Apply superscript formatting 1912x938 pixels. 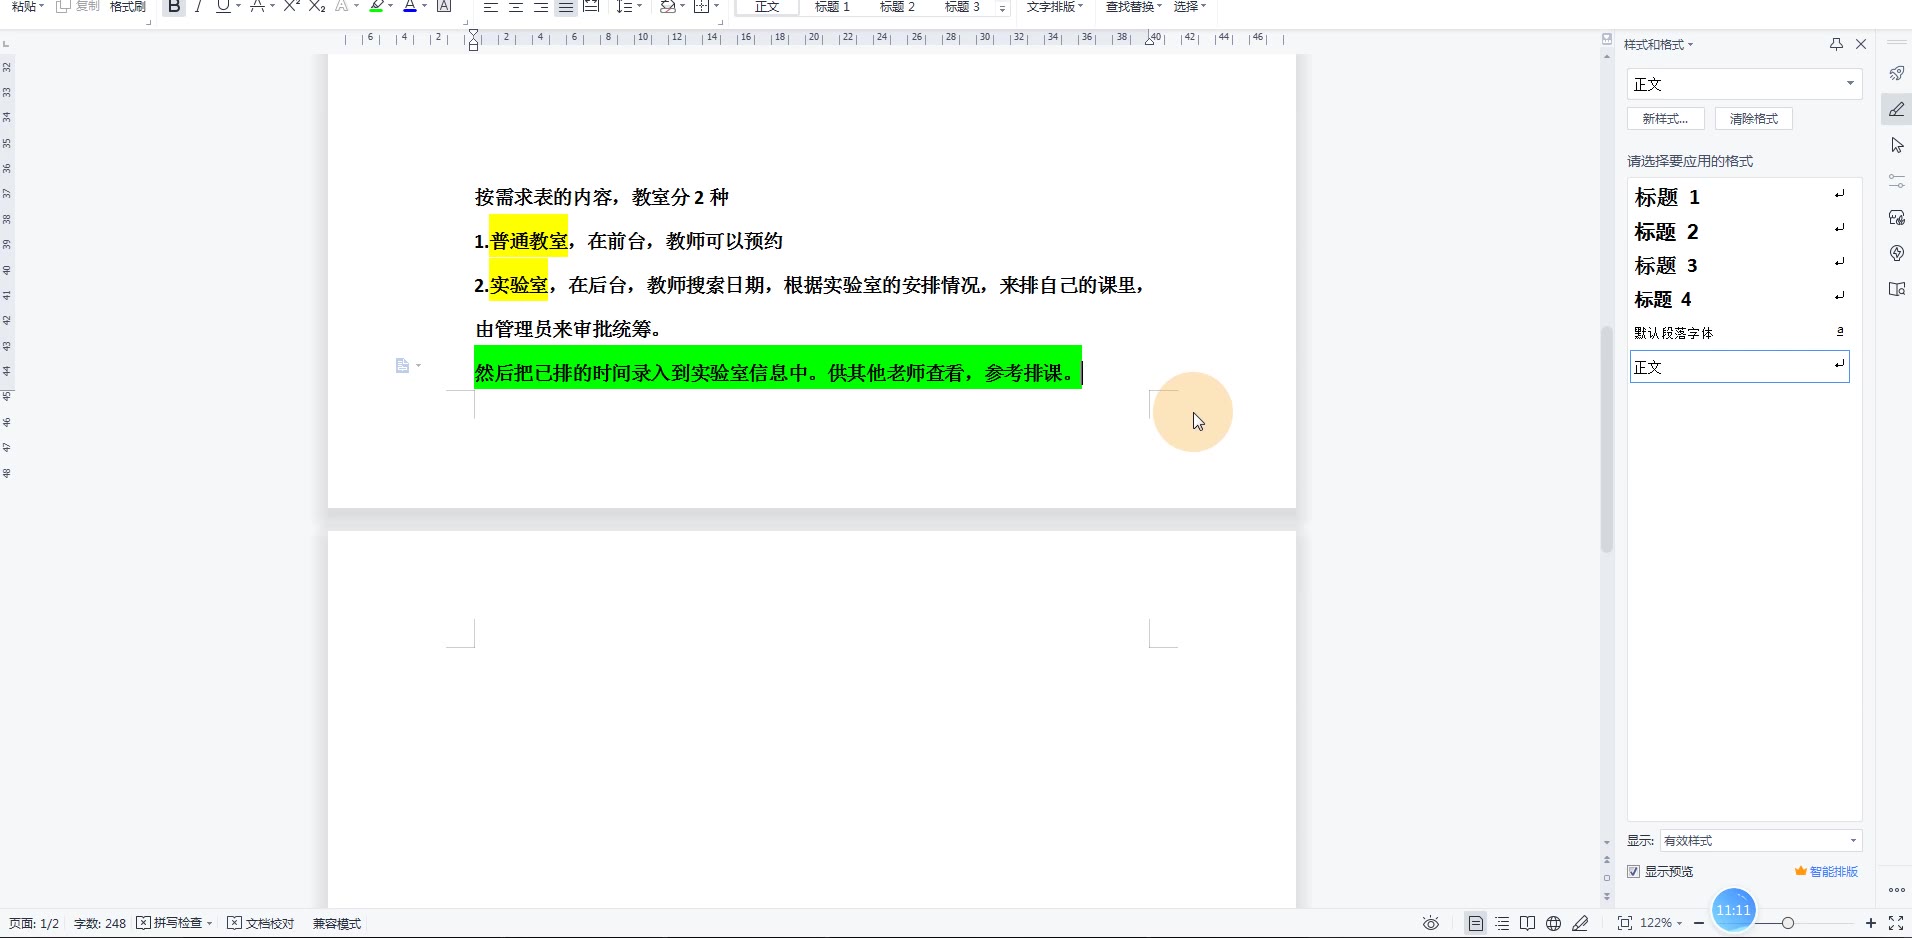pyautogui.click(x=292, y=6)
